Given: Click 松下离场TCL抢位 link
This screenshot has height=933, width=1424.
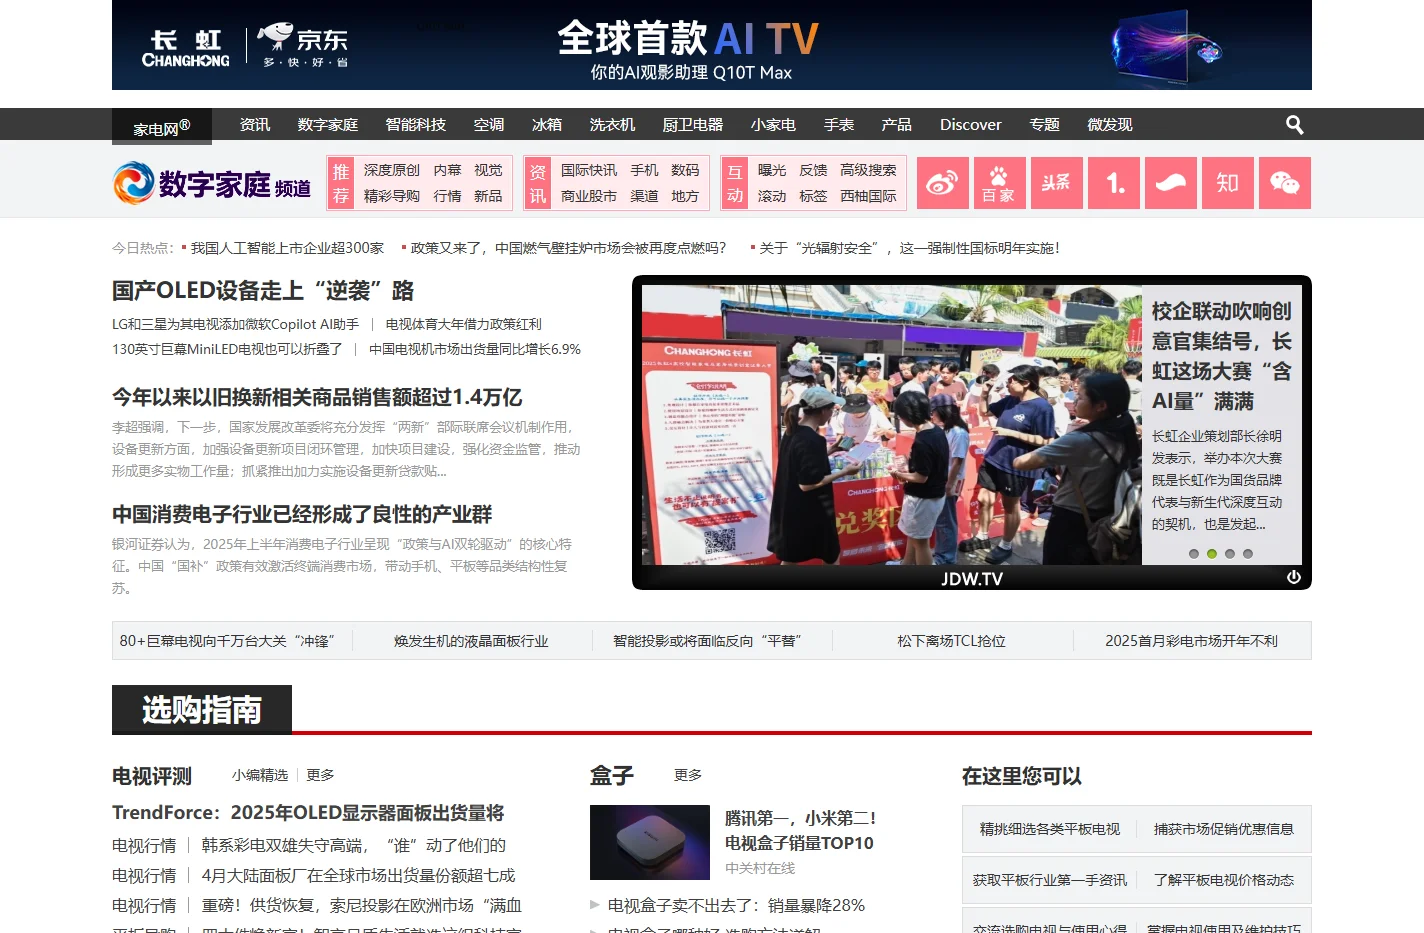Looking at the screenshot, I should point(951,641).
